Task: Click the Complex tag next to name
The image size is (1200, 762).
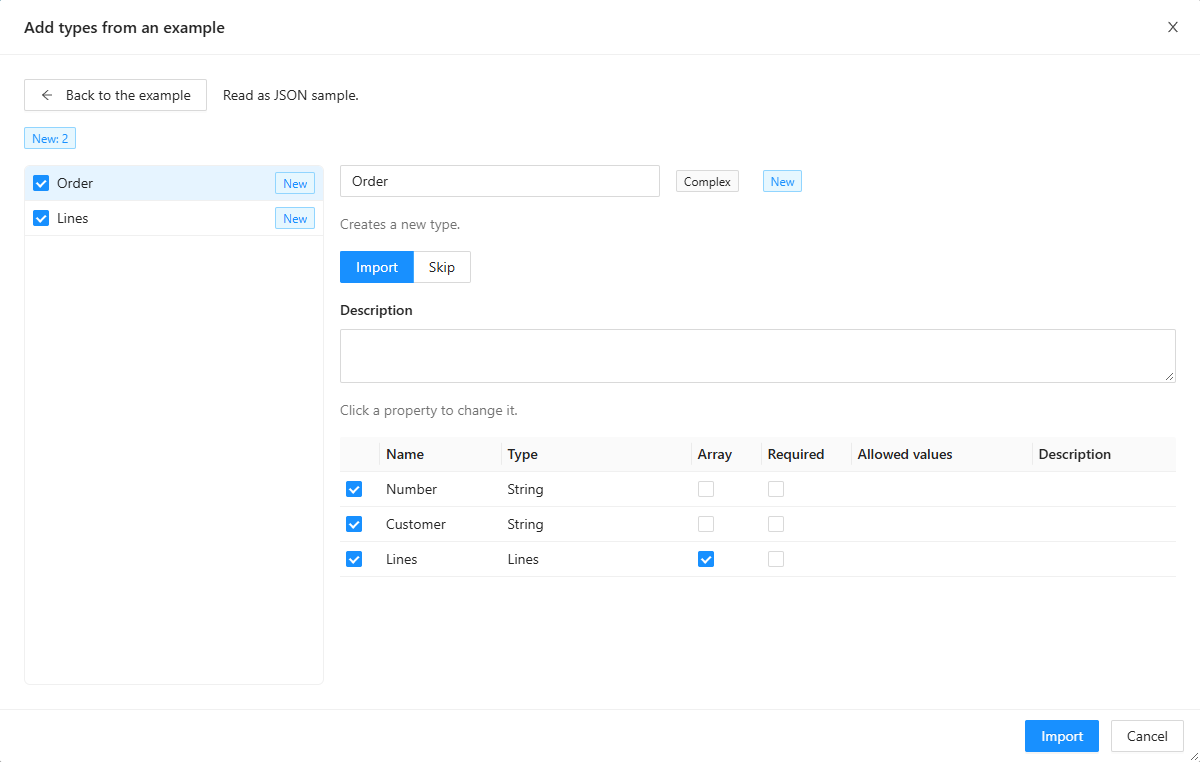Action: click(x=707, y=181)
